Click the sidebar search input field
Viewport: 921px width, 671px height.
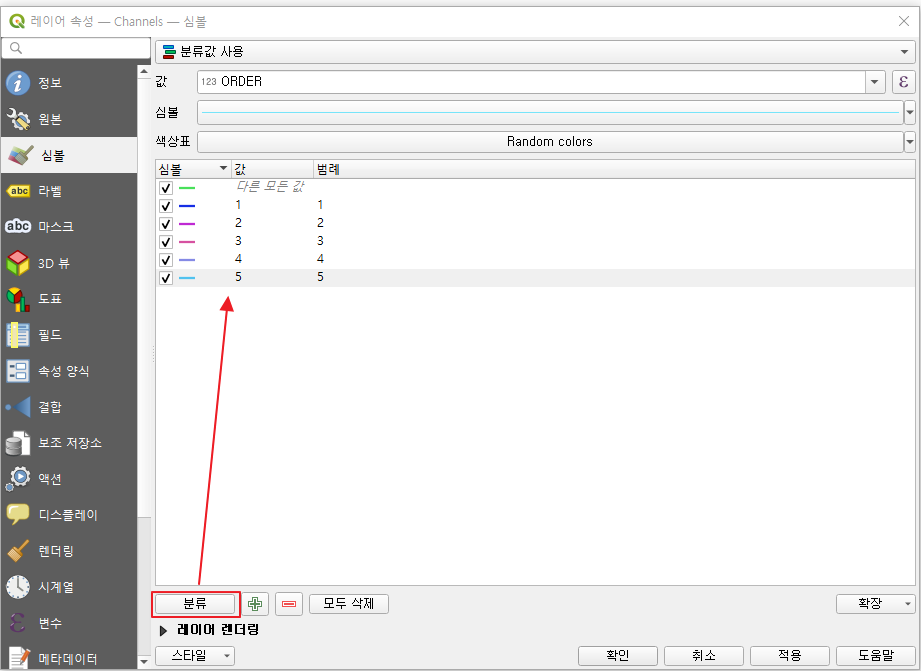pyautogui.click(x=76, y=48)
